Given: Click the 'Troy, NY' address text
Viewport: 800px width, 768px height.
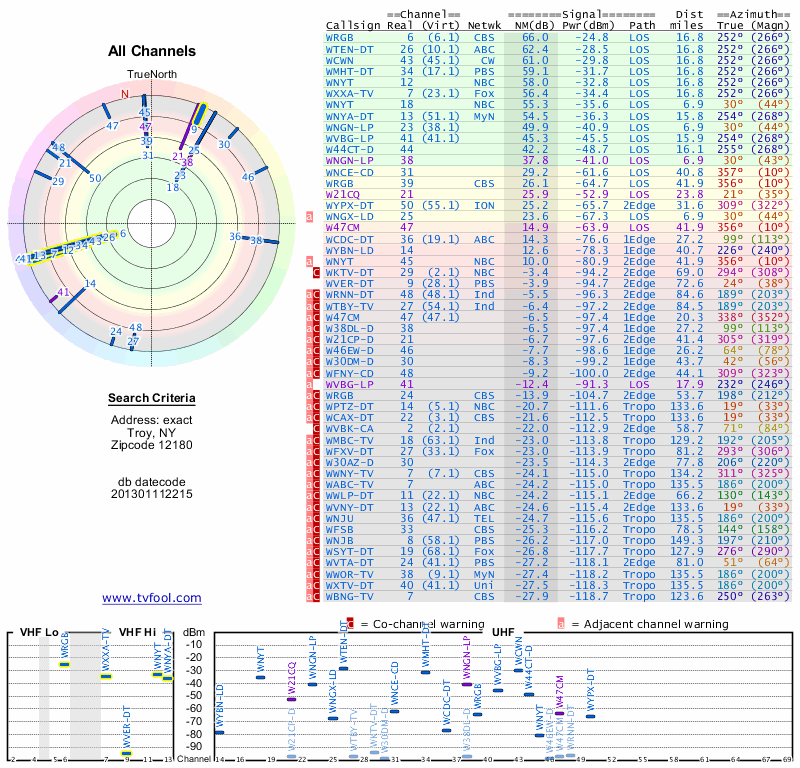Looking at the screenshot, I should coord(152,433).
